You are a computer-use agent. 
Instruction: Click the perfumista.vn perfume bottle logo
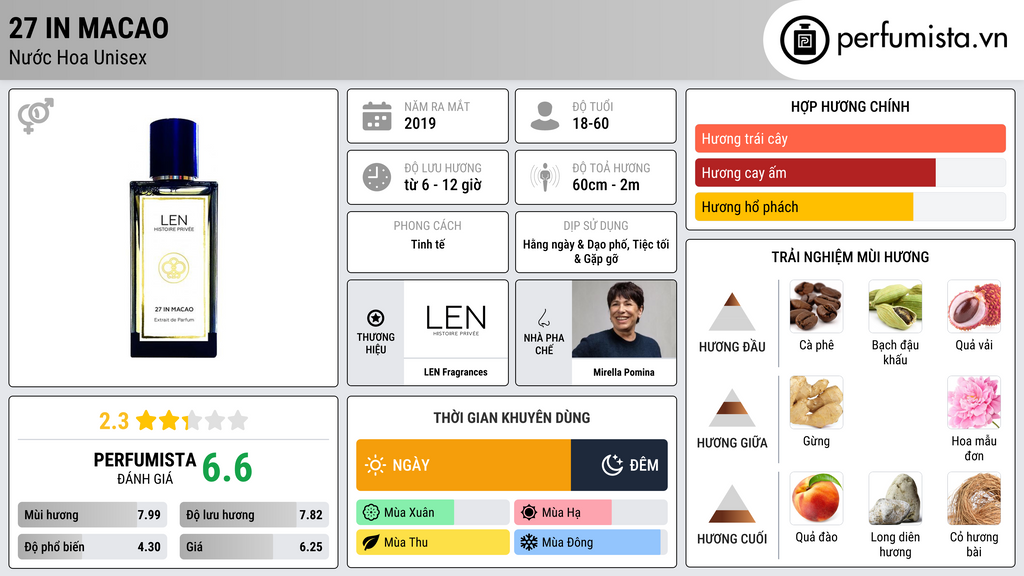(x=804, y=40)
